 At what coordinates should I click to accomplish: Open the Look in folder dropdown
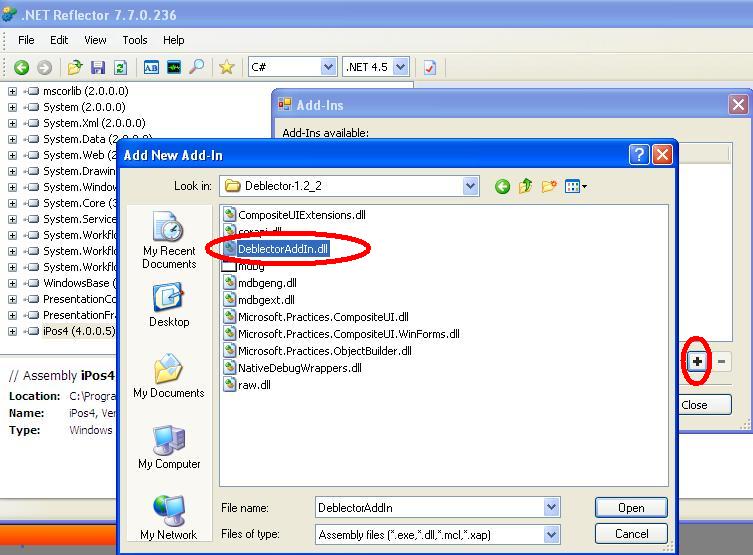(x=470, y=186)
